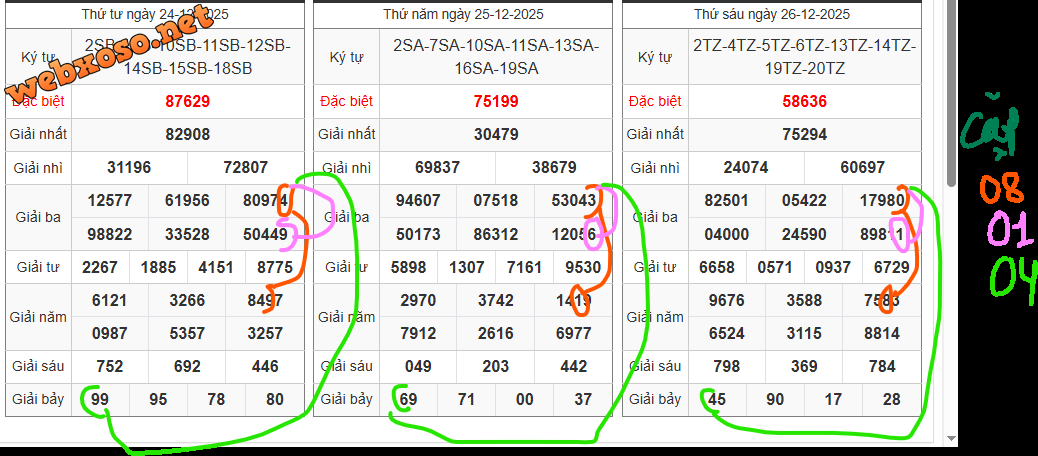Viewport: 1038px width, 456px height.
Task: Click the green-circled 99 in Giải bảy
Action: 100,399
